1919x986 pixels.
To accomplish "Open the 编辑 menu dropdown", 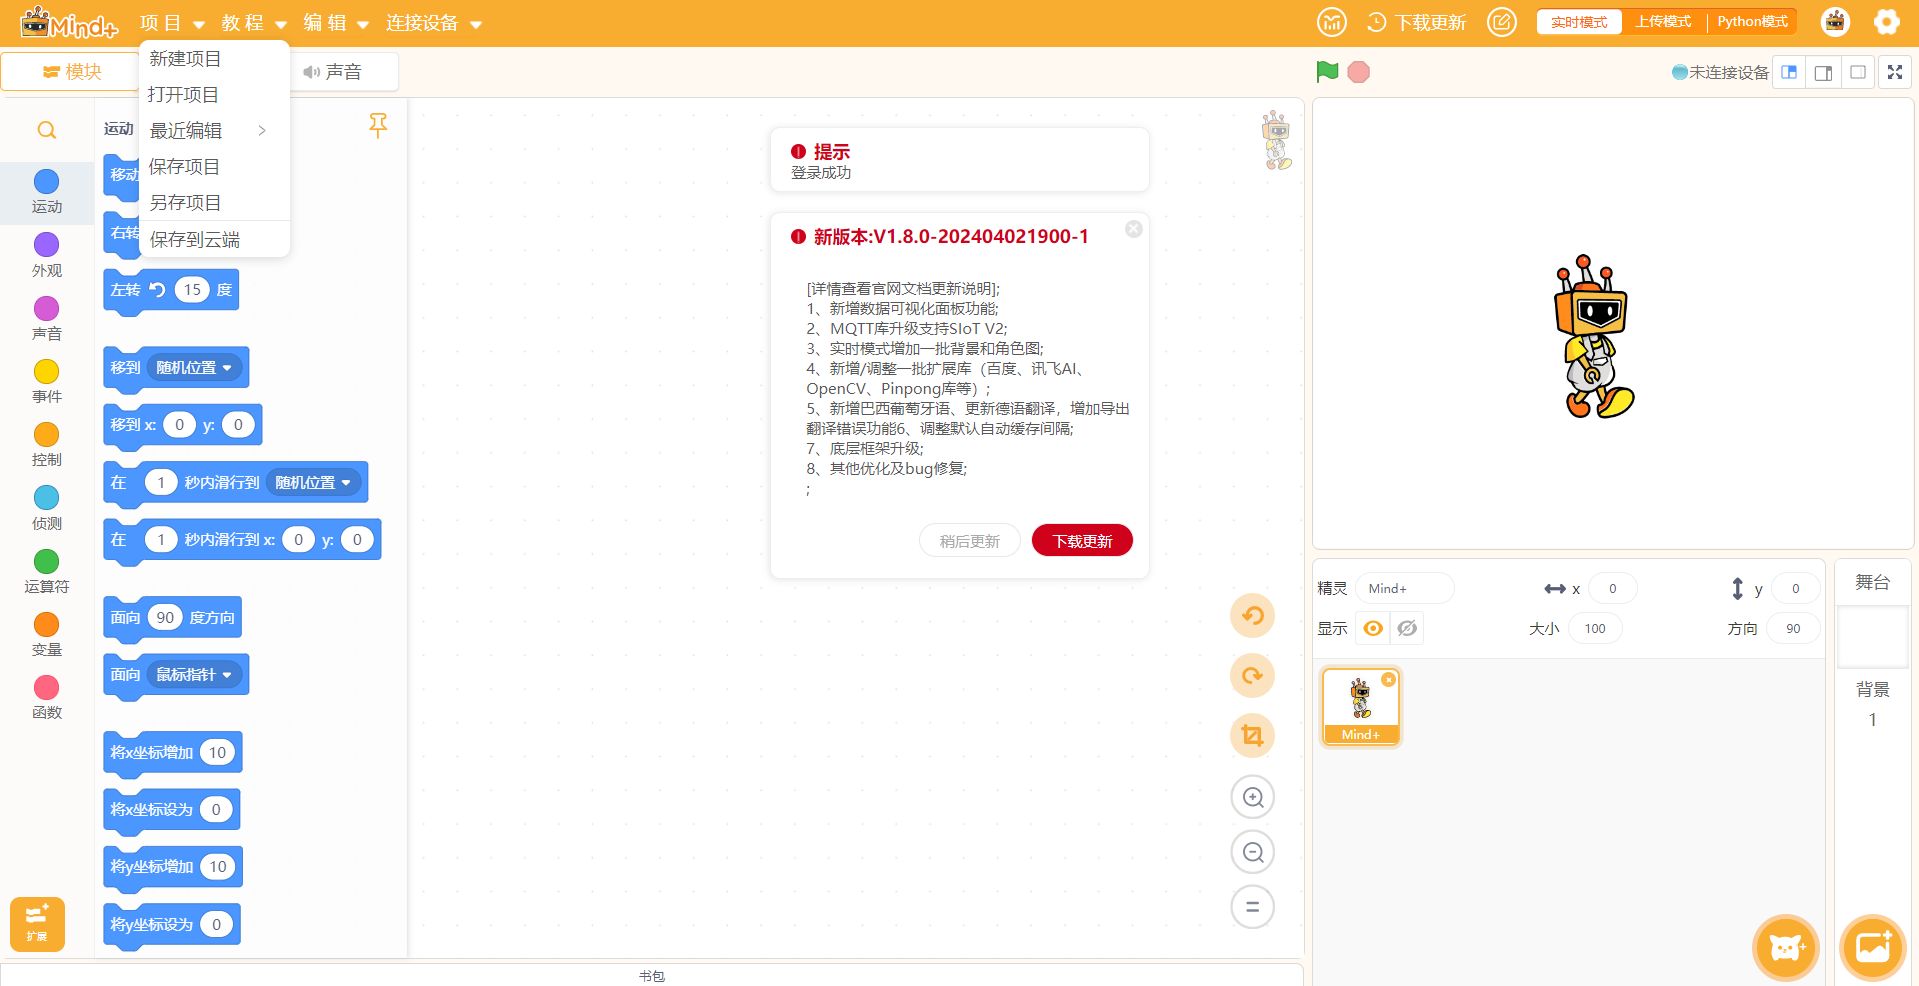I will point(336,23).
